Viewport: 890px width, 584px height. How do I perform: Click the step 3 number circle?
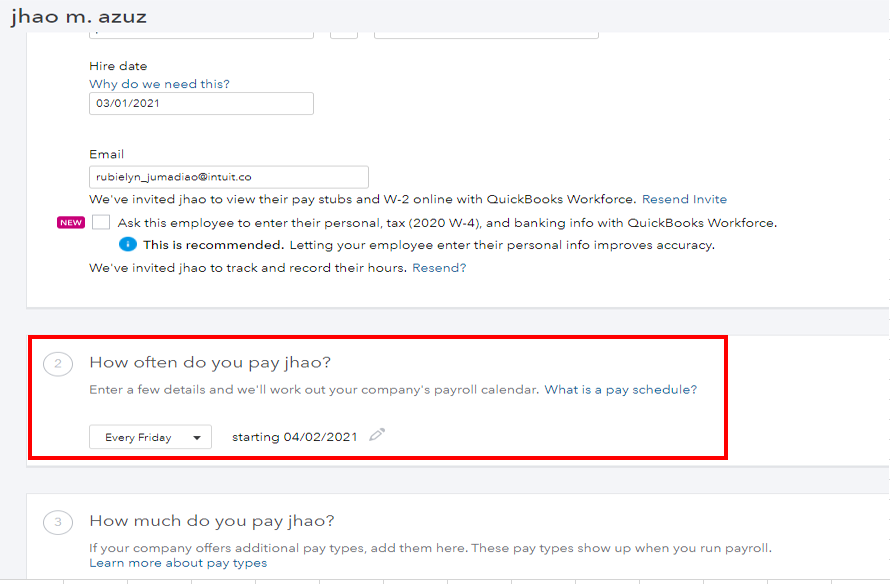[x=57, y=522]
